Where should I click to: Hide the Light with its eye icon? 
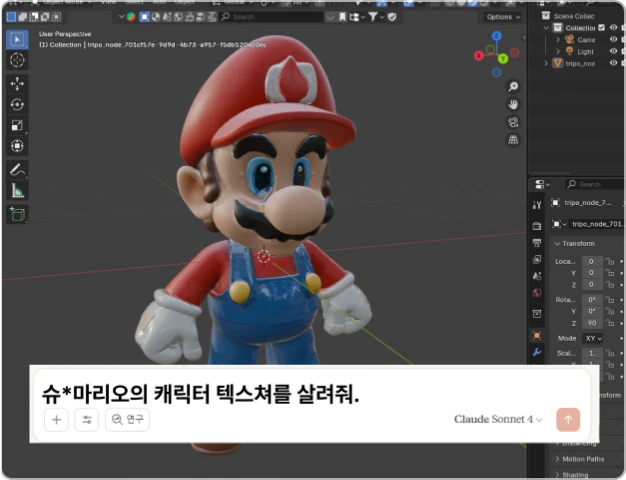pyautogui.click(x=614, y=51)
